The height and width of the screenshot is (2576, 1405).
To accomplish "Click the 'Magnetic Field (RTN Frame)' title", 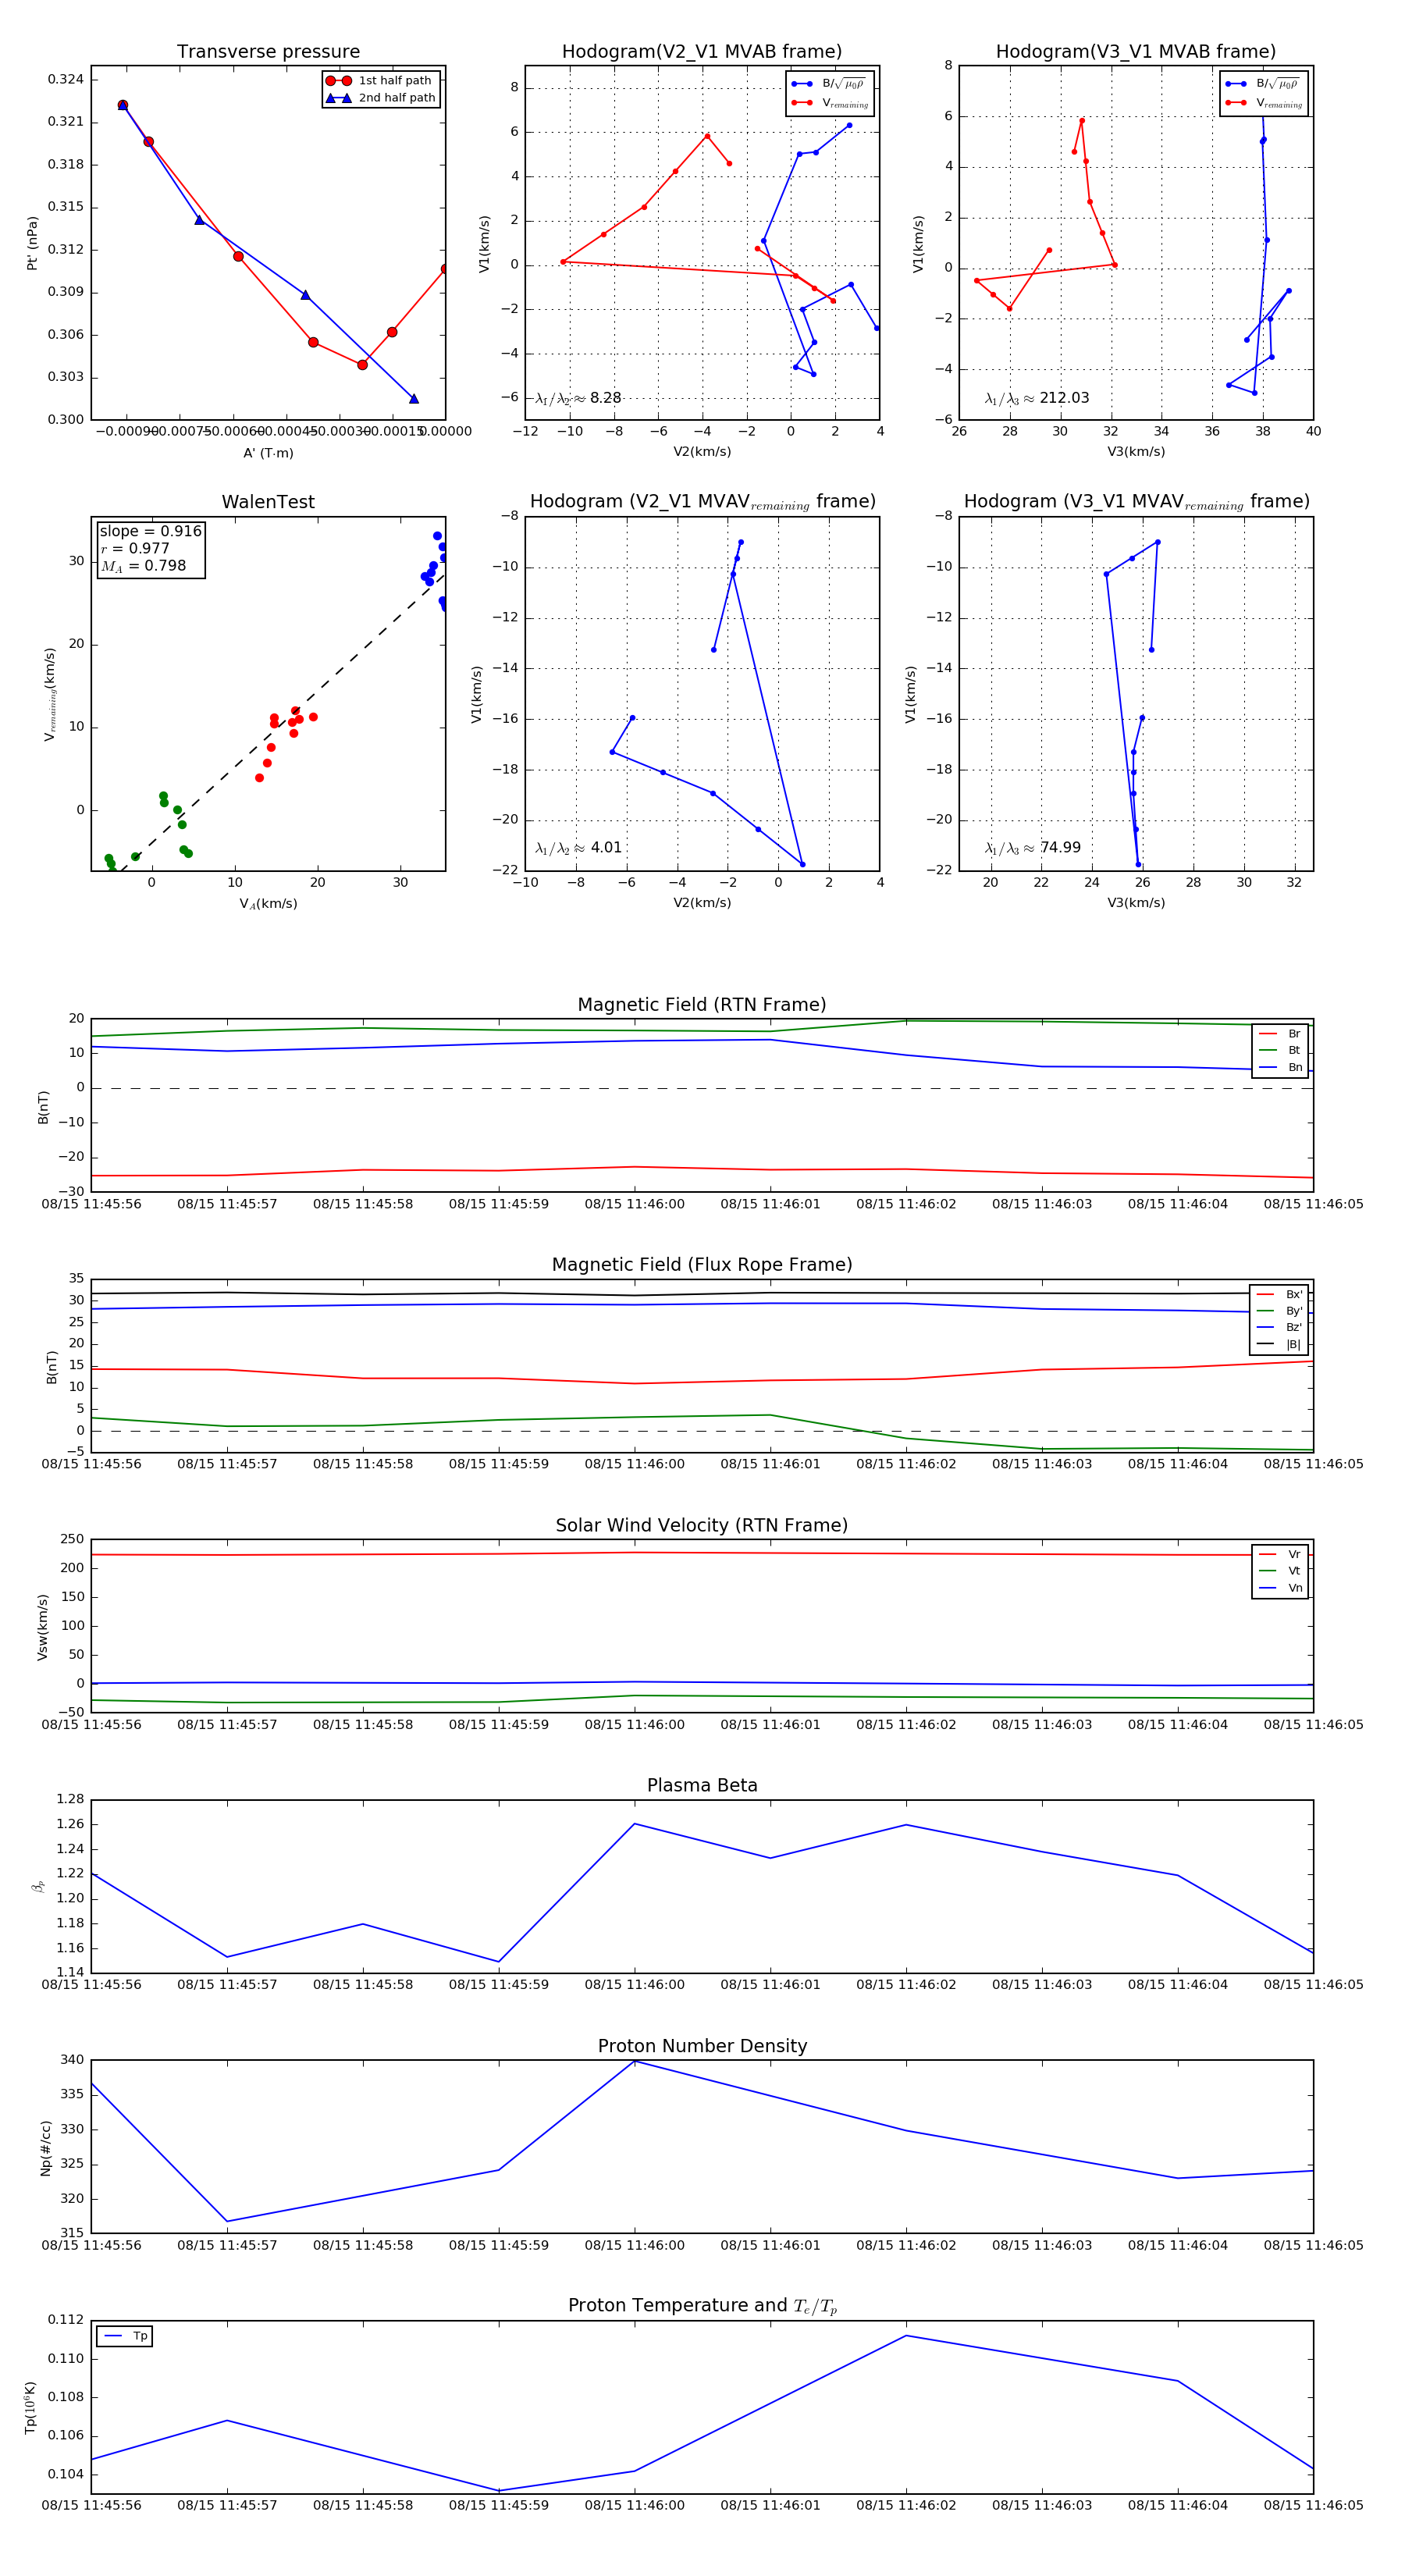I will (x=702, y=1005).
